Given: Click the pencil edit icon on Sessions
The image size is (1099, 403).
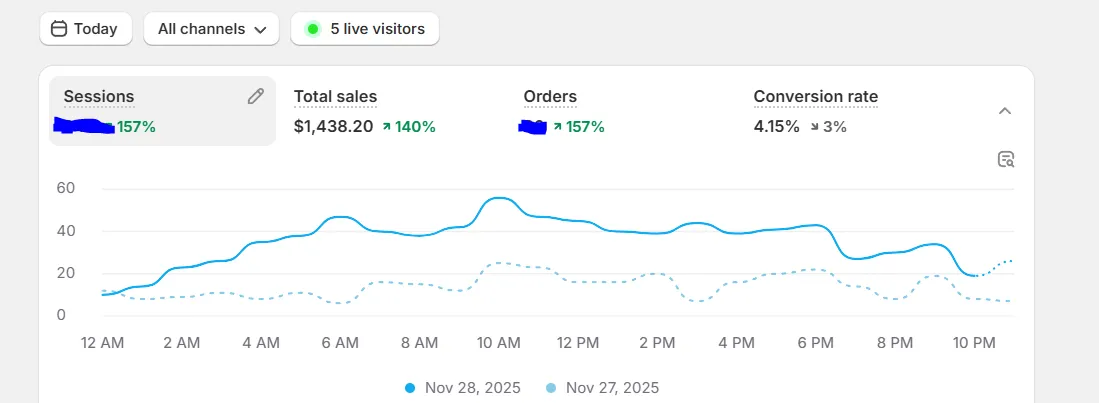Looking at the screenshot, I should pyautogui.click(x=256, y=96).
